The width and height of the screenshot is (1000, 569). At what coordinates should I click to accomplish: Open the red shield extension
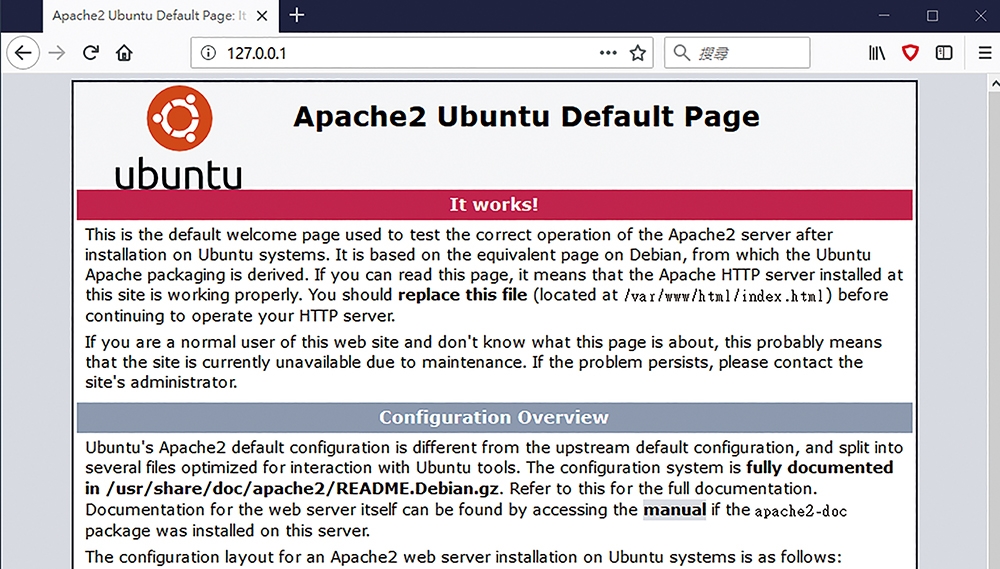[x=910, y=53]
